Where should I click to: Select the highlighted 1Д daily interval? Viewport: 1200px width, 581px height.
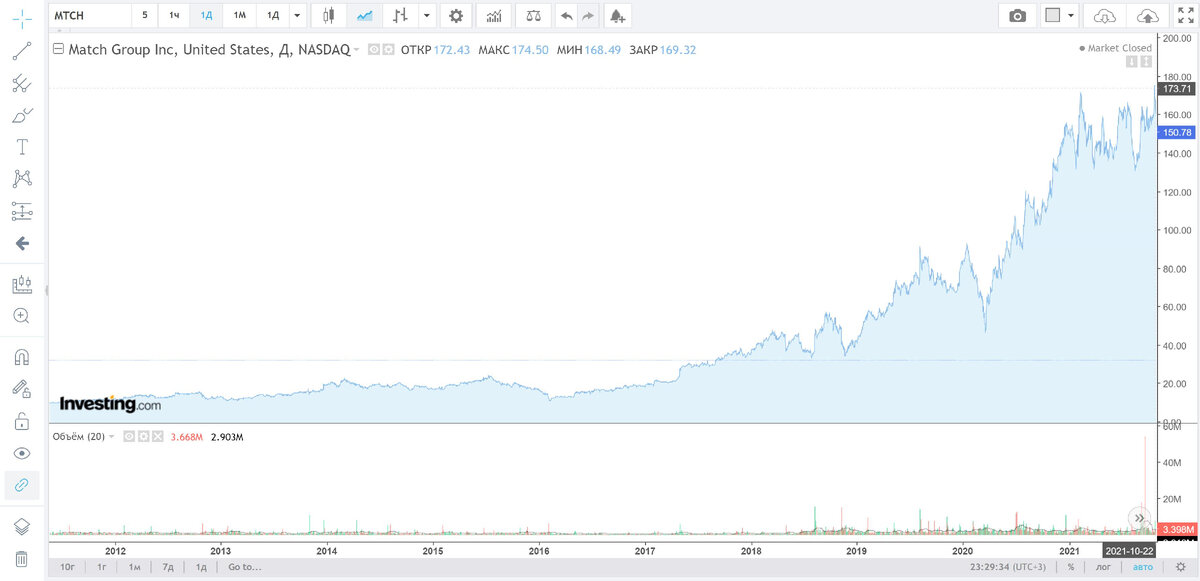tap(207, 15)
